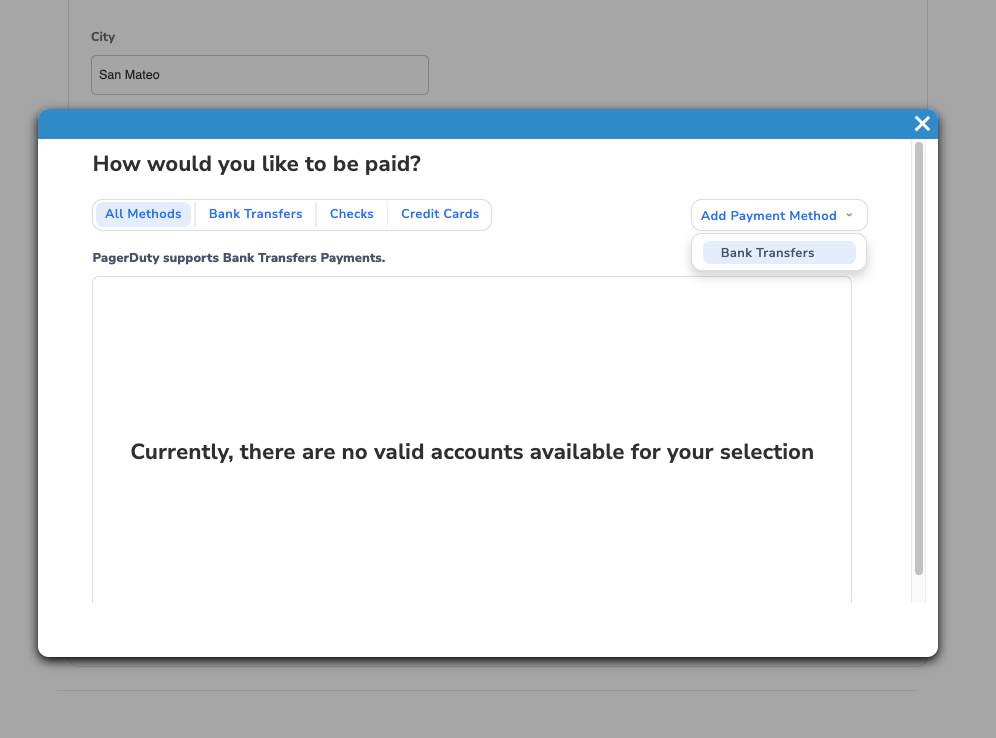
Task: Expand payment method choices under Add Payment Method
Action: point(778,215)
